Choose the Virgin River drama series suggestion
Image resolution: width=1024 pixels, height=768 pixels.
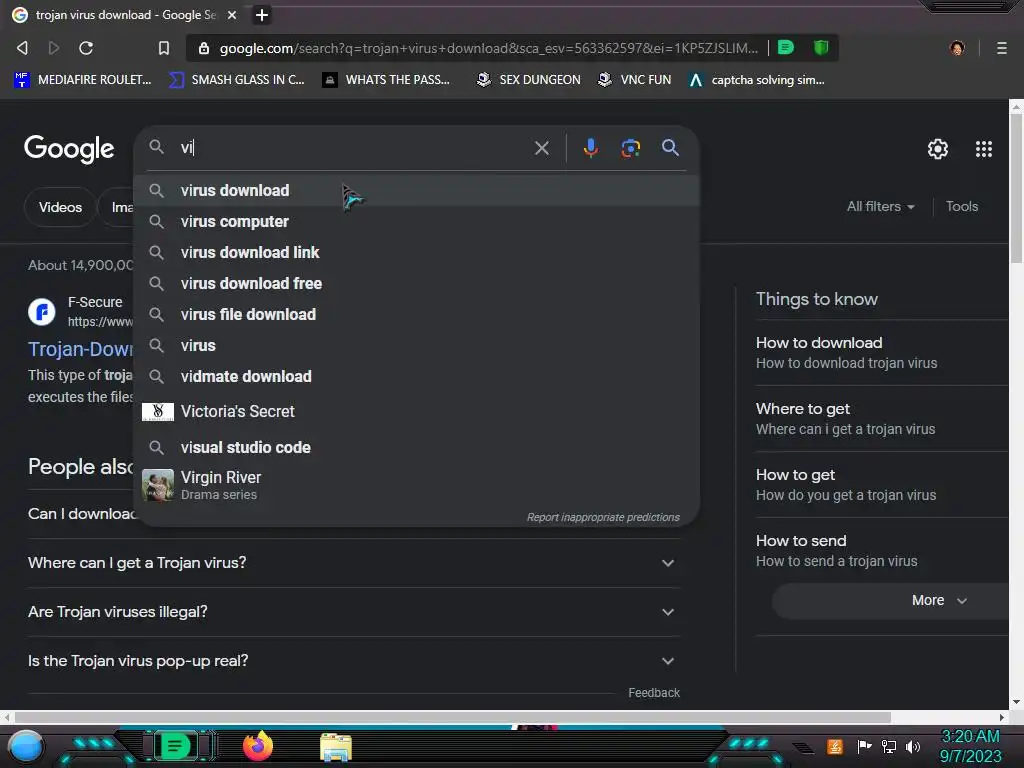click(x=417, y=485)
